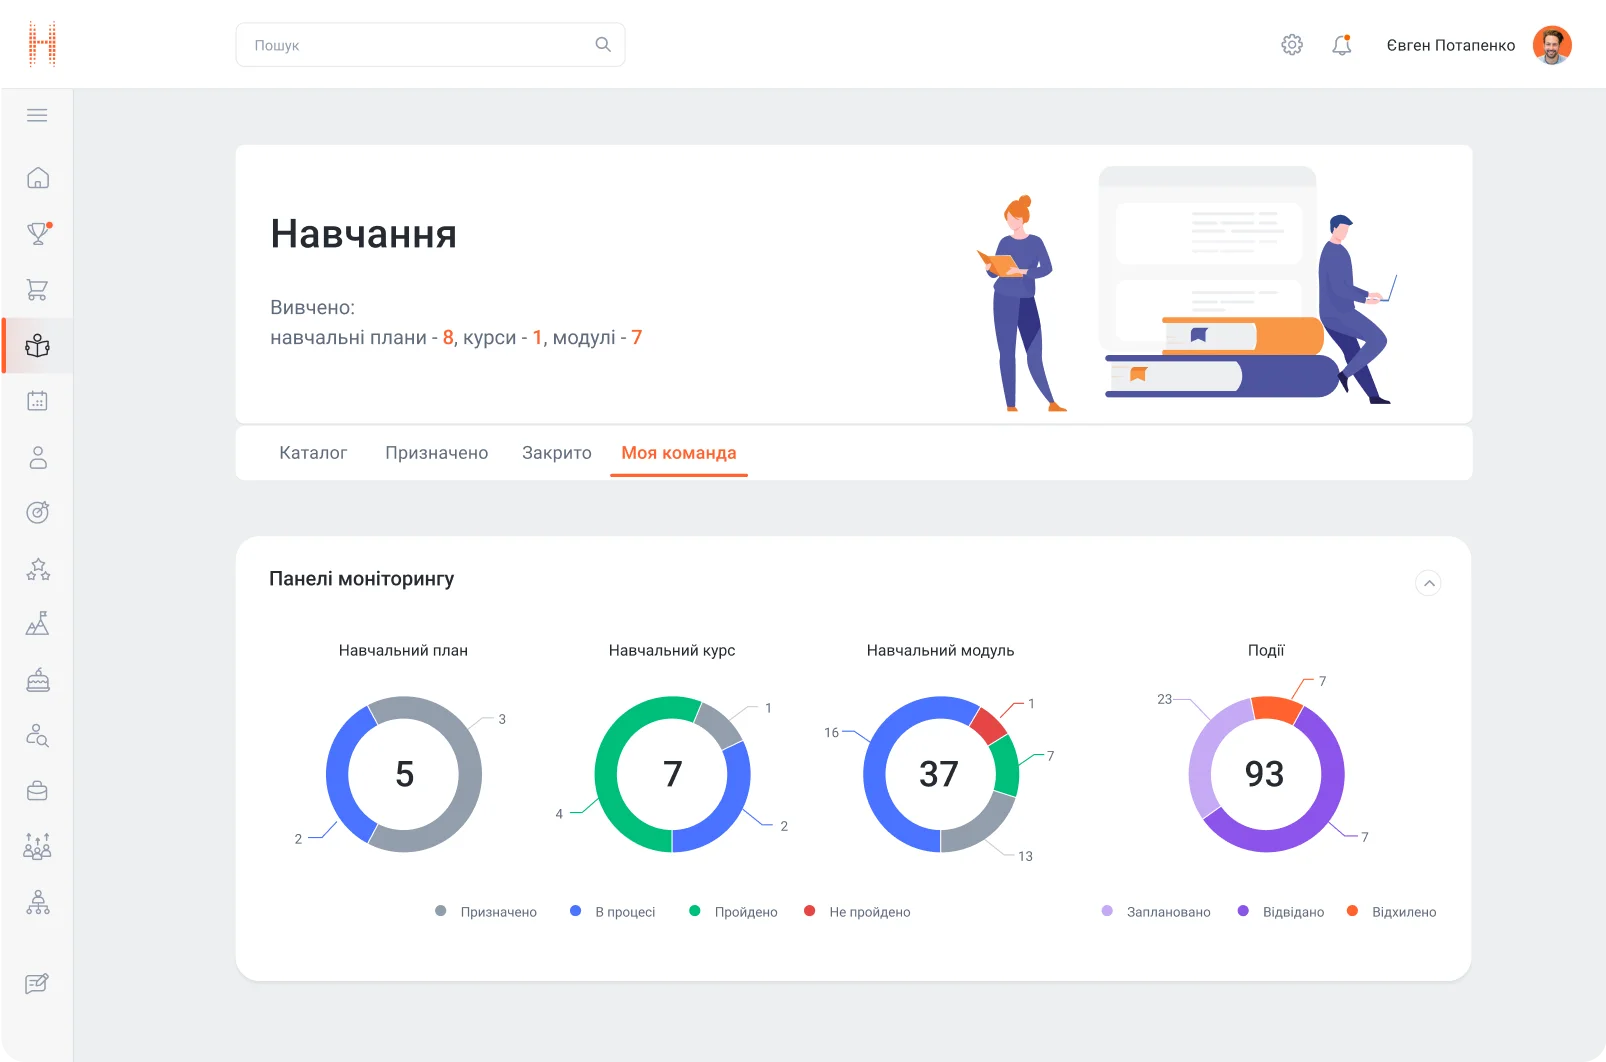Image resolution: width=1606 pixels, height=1062 pixels.
Task: Open the calendar icon
Action: [37, 400]
